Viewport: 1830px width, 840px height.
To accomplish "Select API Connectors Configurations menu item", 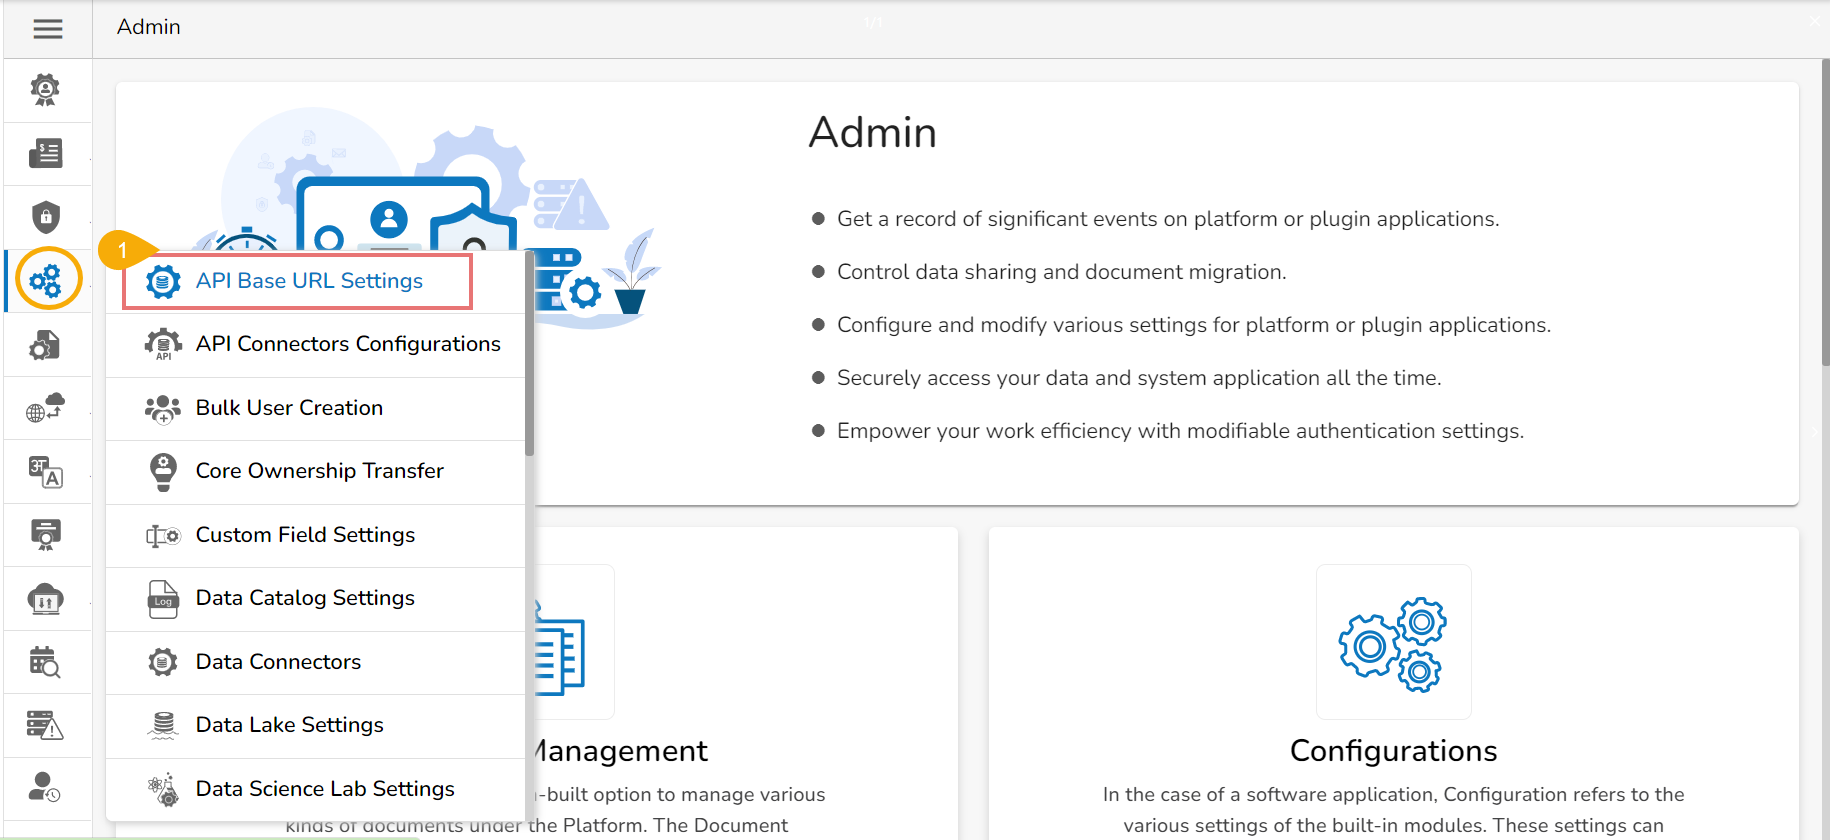I will (316, 345).
